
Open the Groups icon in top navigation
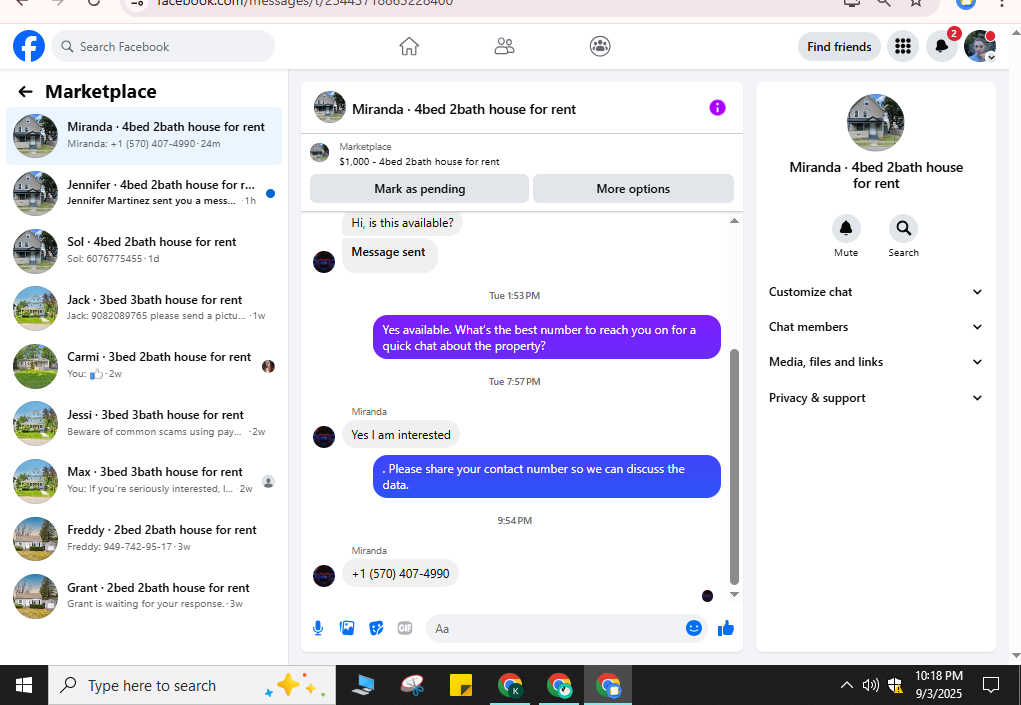point(600,46)
